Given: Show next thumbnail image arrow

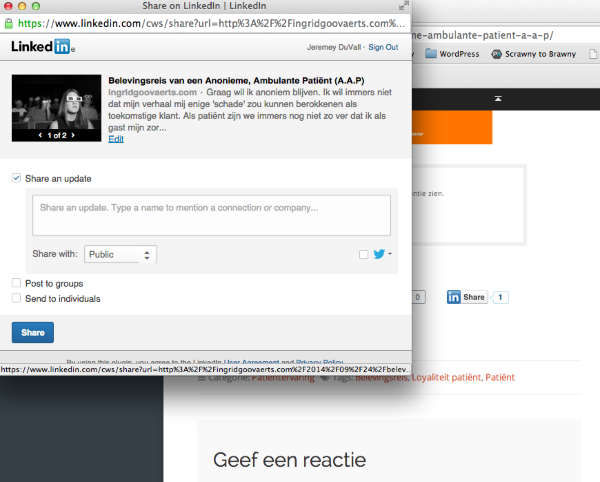Looking at the screenshot, I should tap(73, 135).
